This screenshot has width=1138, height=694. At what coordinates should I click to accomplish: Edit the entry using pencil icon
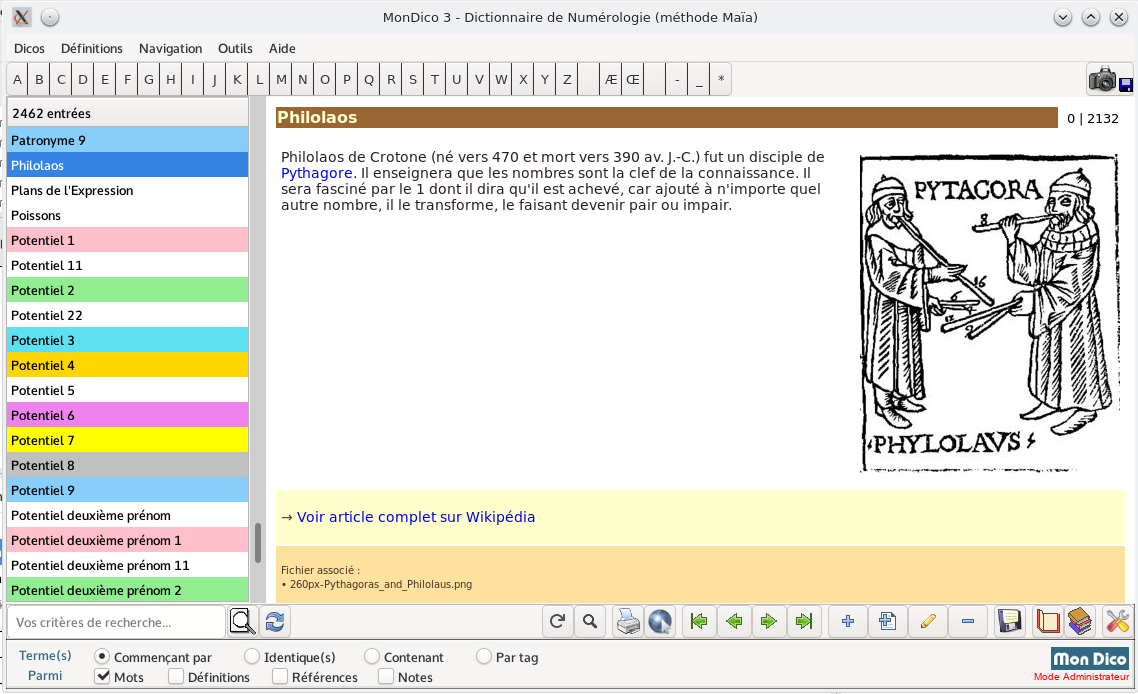pyautogui.click(x=927, y=622)
